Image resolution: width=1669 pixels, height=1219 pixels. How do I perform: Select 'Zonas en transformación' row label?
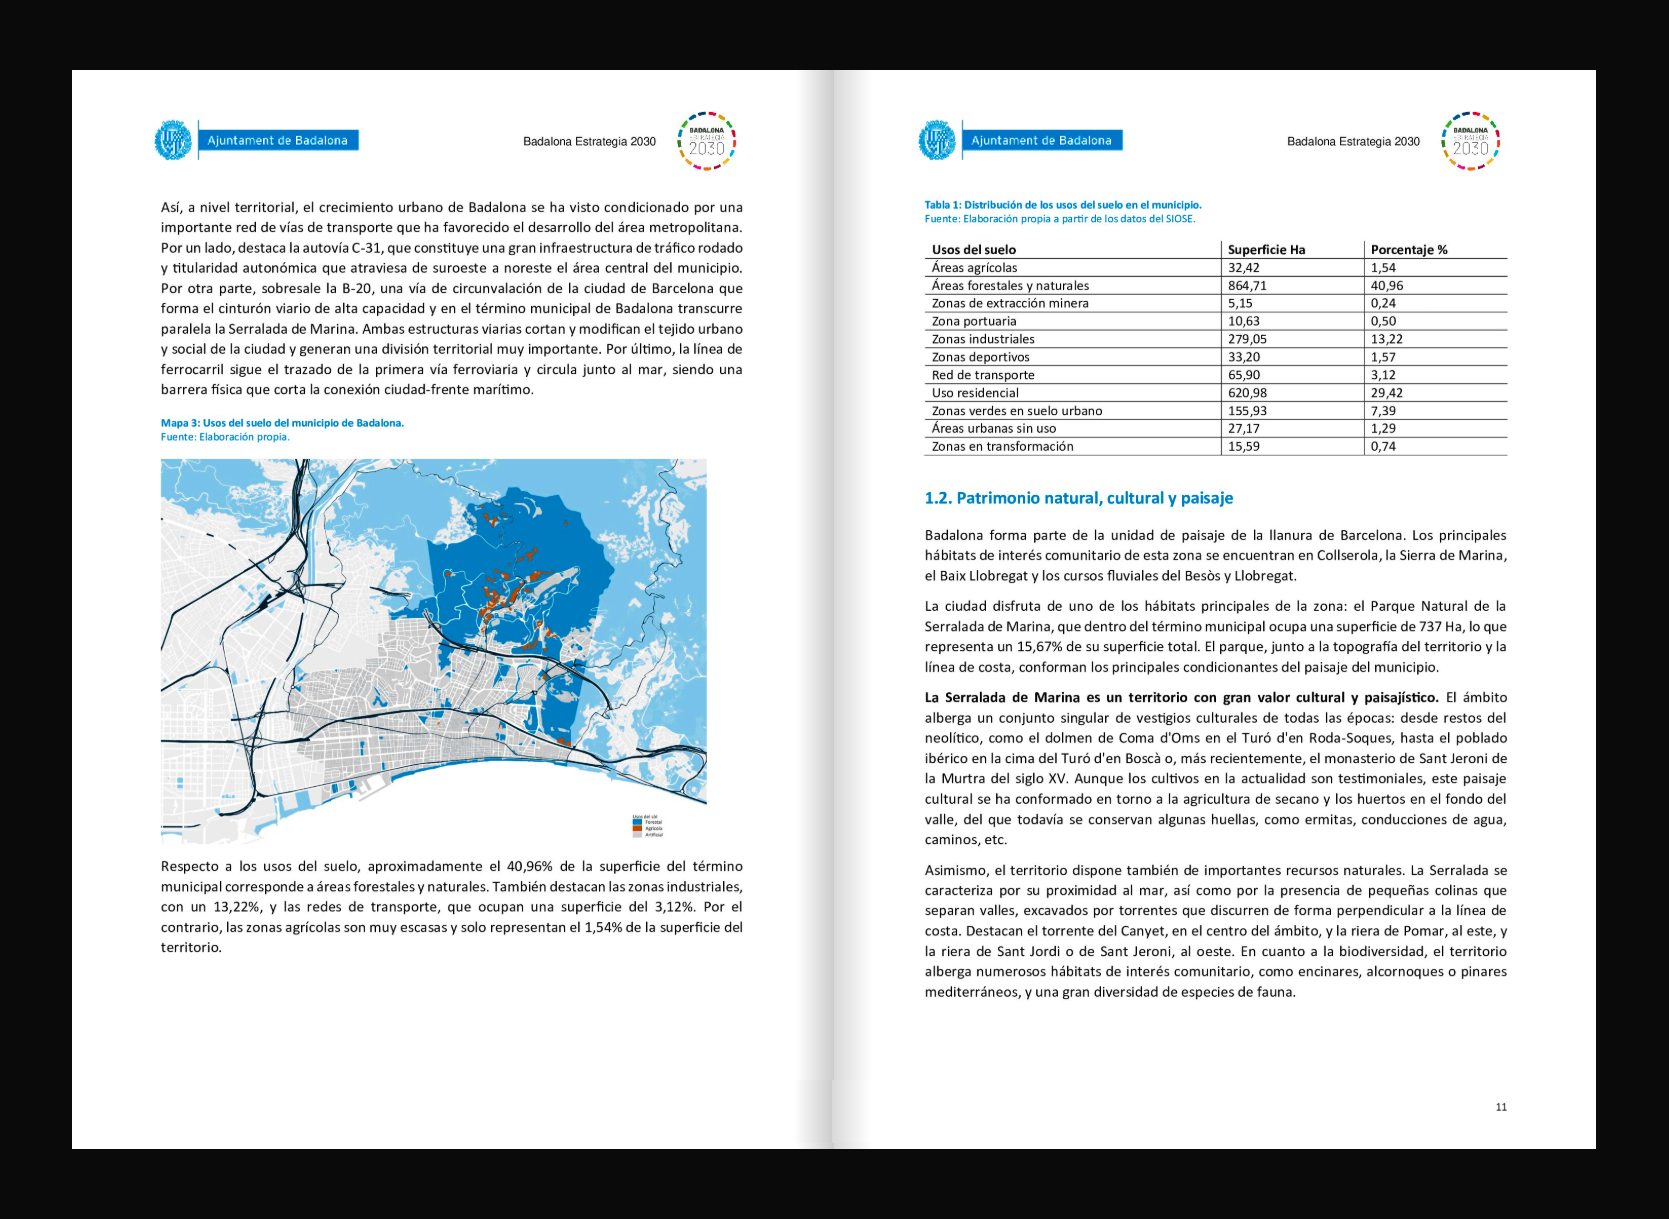1003,447
